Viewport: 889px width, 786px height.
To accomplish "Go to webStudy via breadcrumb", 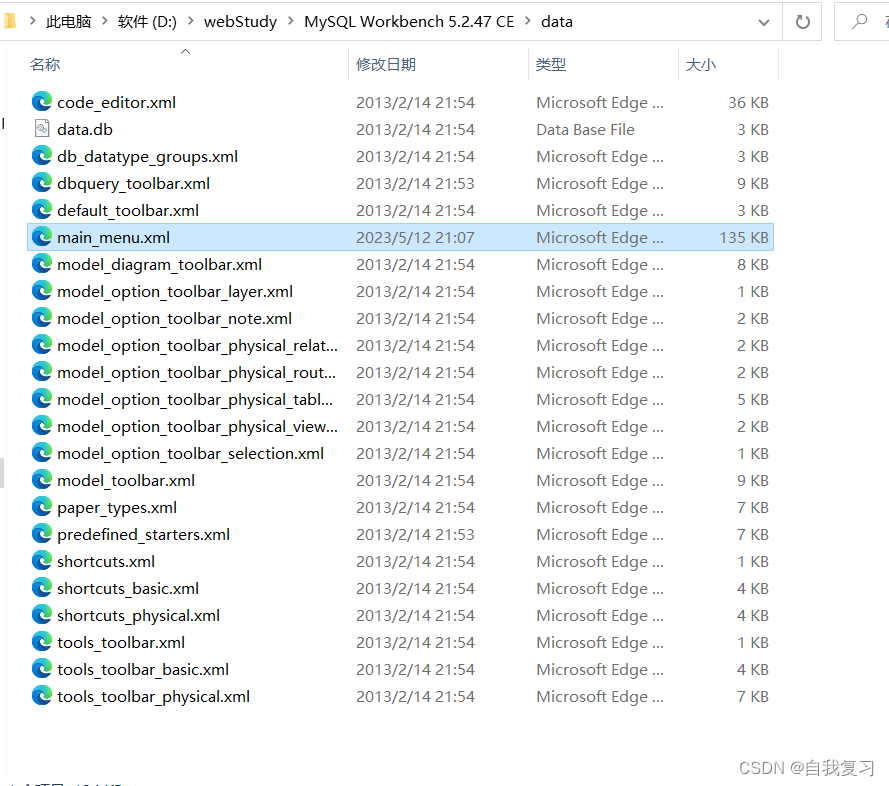I will (x=240, y=21).
